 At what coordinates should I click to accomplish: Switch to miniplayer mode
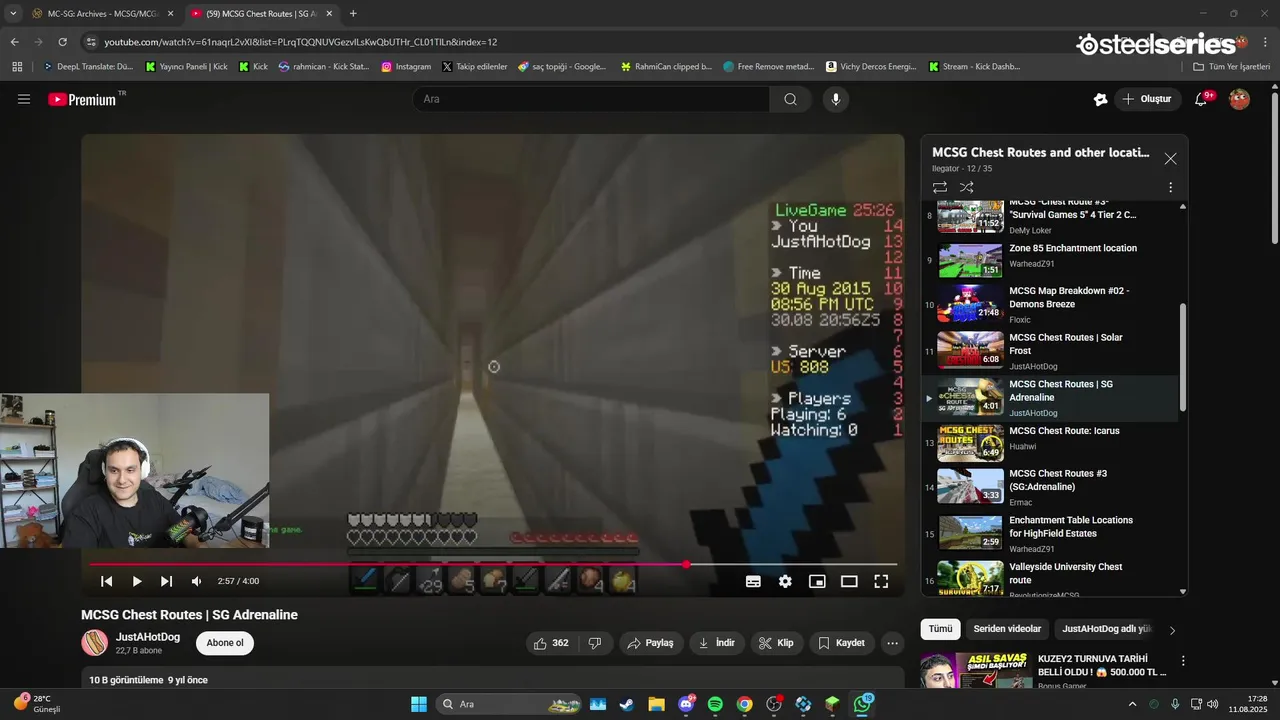817,581
